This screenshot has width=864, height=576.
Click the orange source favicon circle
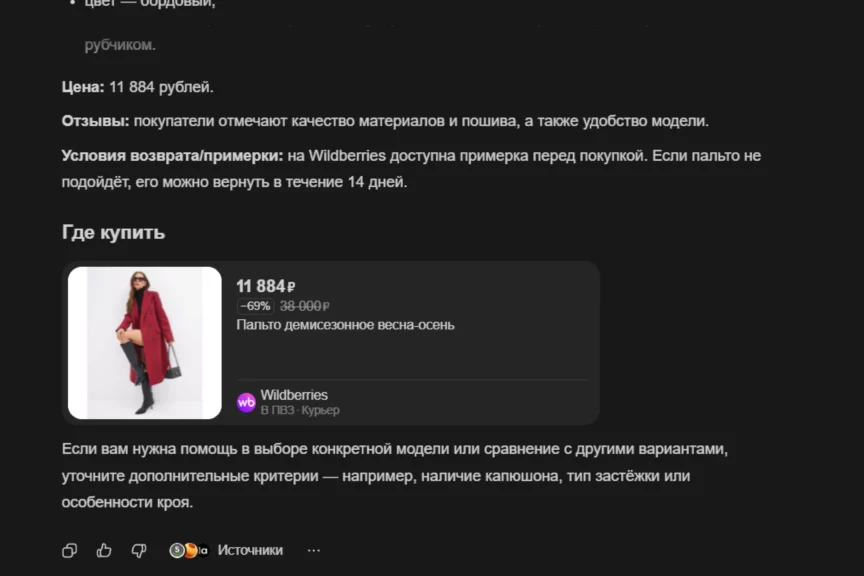(x=190, y=550)
